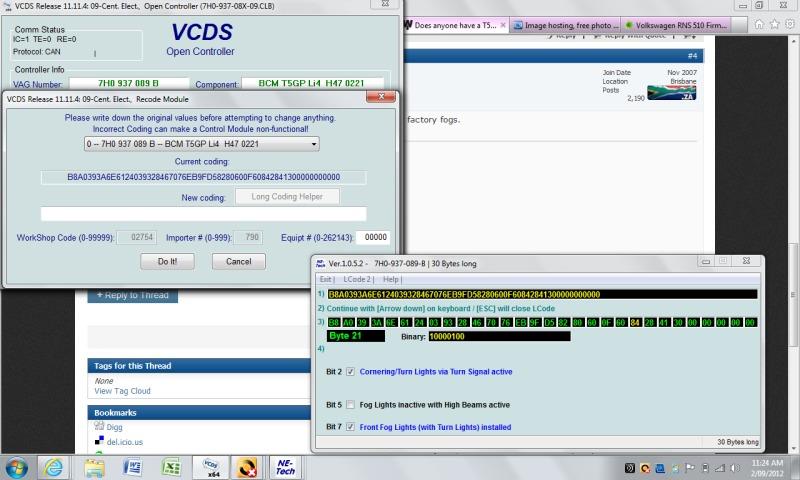Click the orange app taskbar icon with red X
Viewport: 800px width, 480px height.
coord(247,467)
